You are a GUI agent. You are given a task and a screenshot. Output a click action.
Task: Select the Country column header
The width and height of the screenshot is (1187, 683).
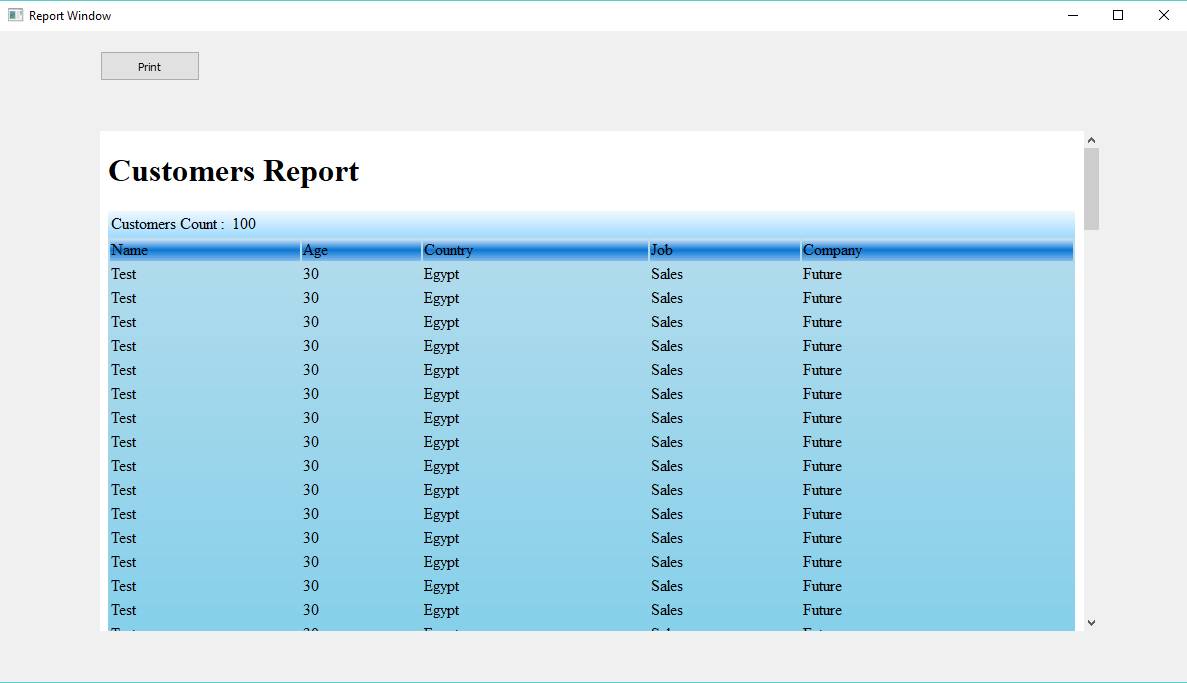coord(448,250)
